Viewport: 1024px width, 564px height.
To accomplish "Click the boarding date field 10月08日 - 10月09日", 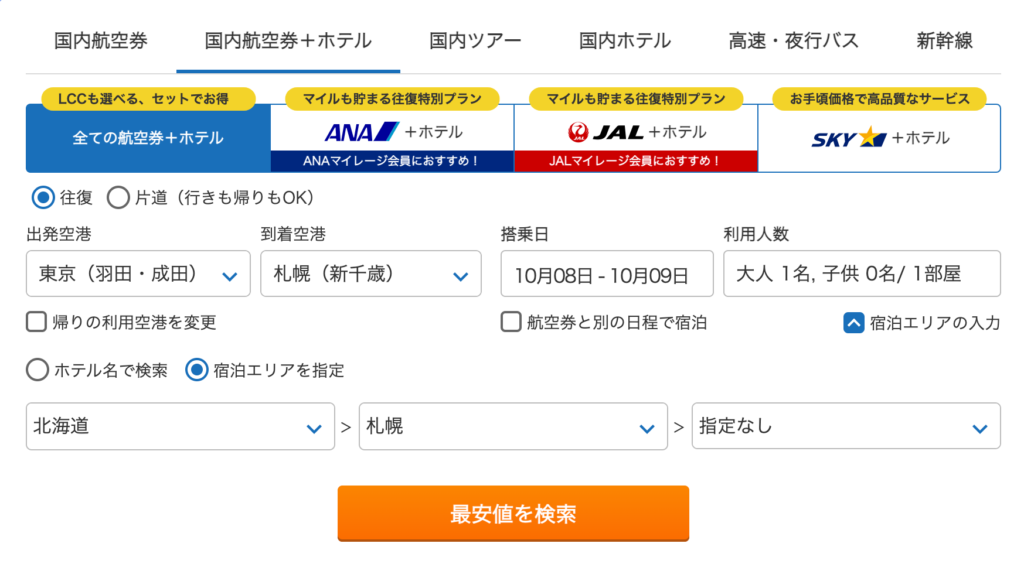I will coord(607,274).
